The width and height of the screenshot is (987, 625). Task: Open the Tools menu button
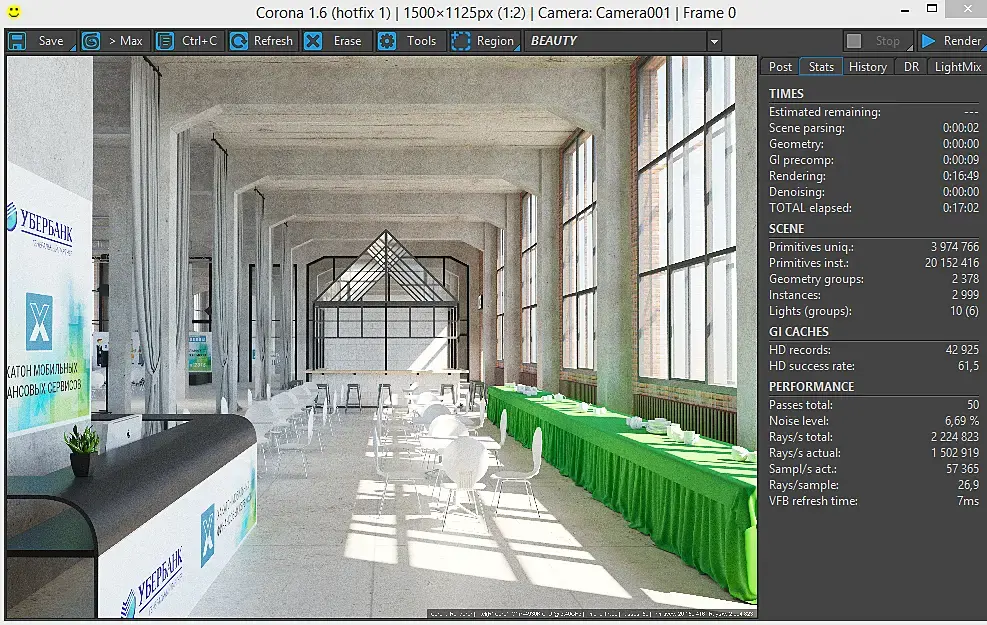click(x=410, y=42)
